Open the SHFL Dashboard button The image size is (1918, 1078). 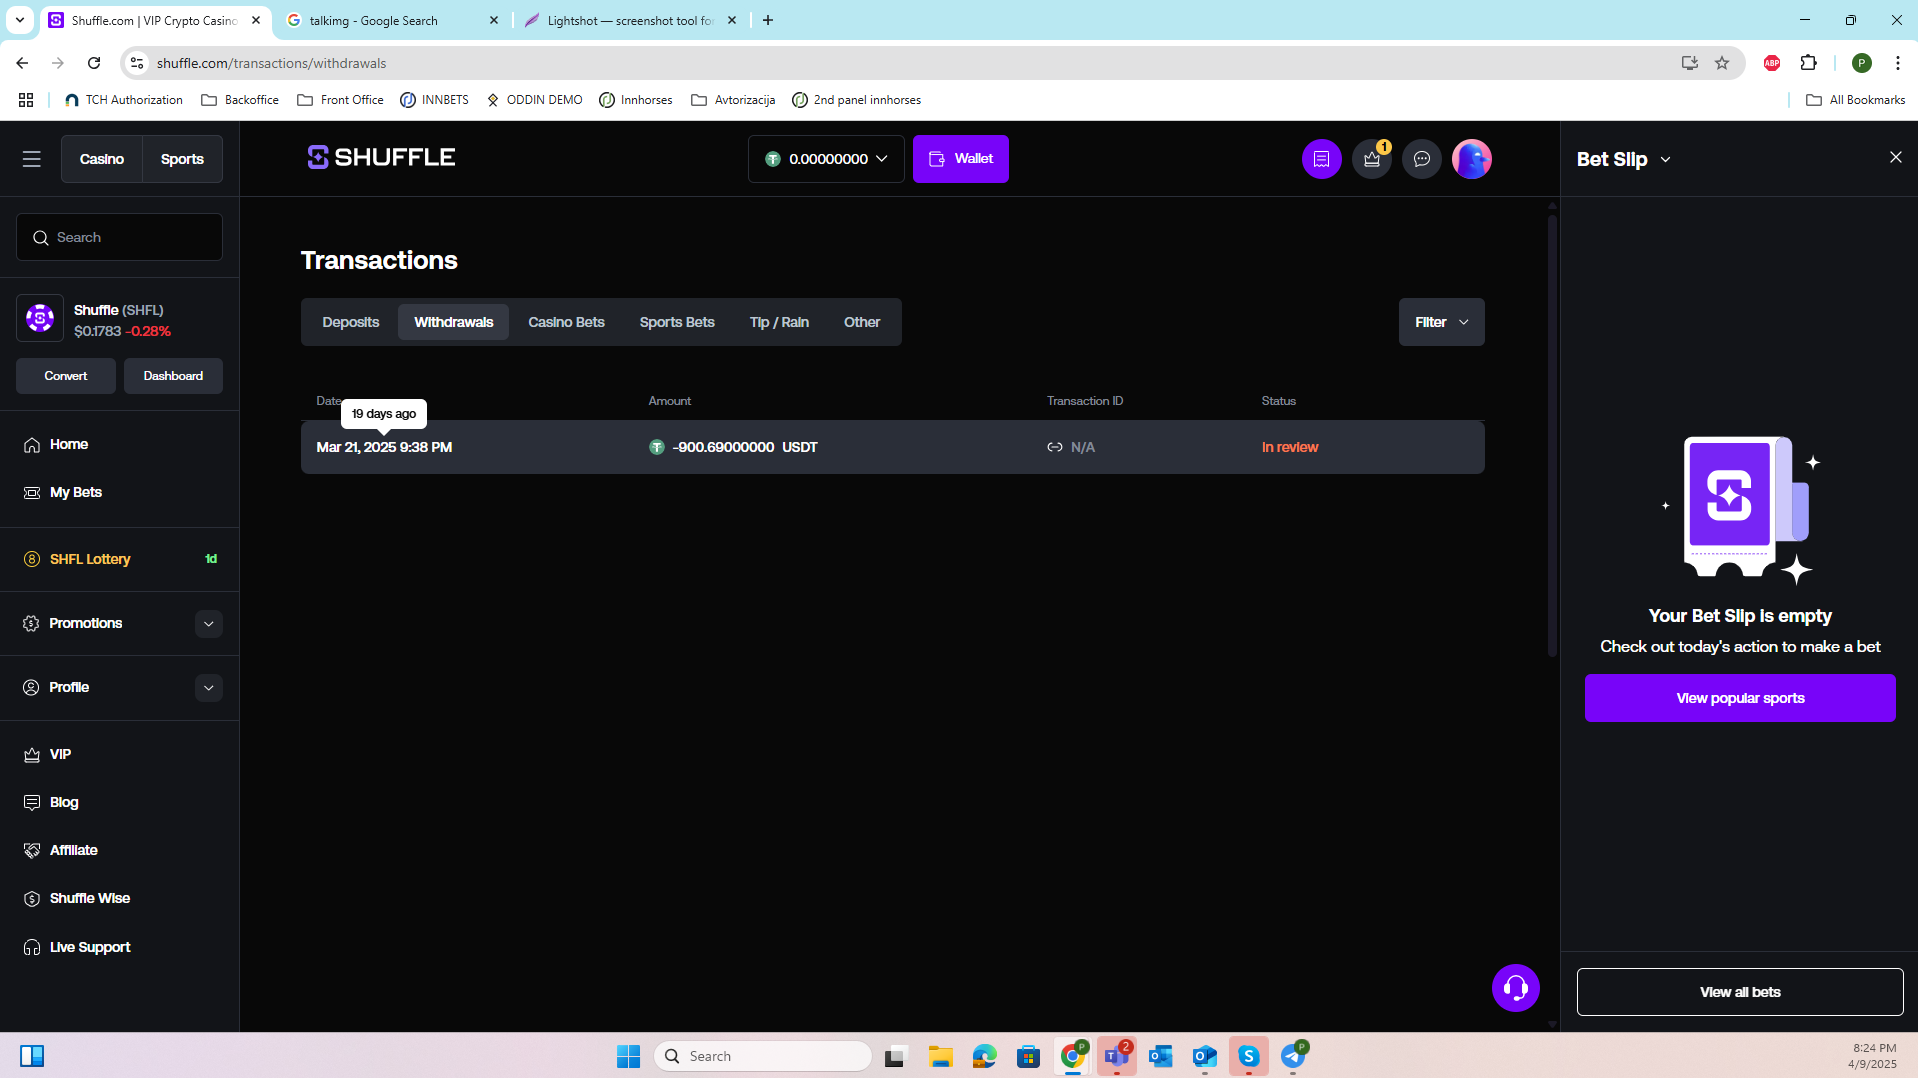[173, 376]
